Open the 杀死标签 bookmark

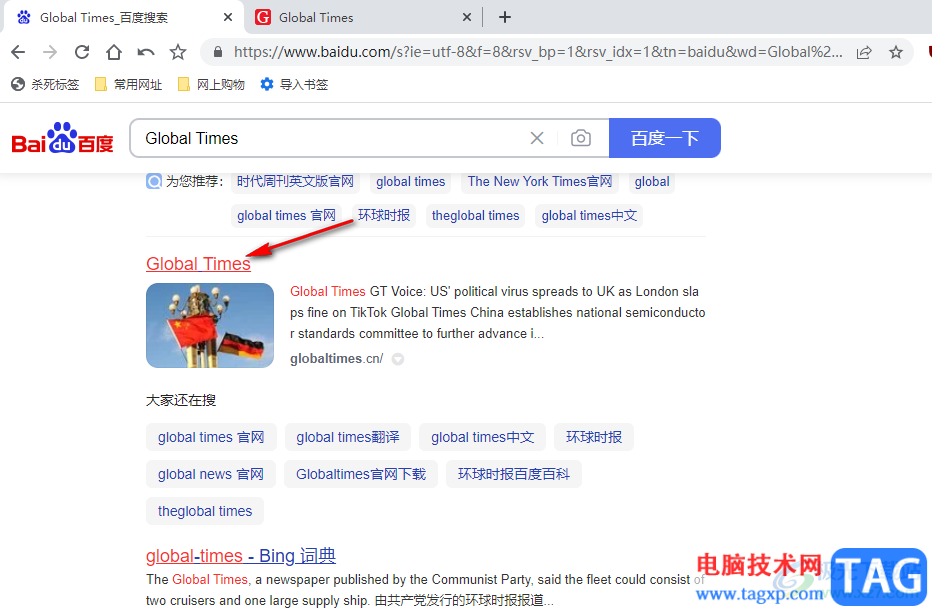(45, 84)
